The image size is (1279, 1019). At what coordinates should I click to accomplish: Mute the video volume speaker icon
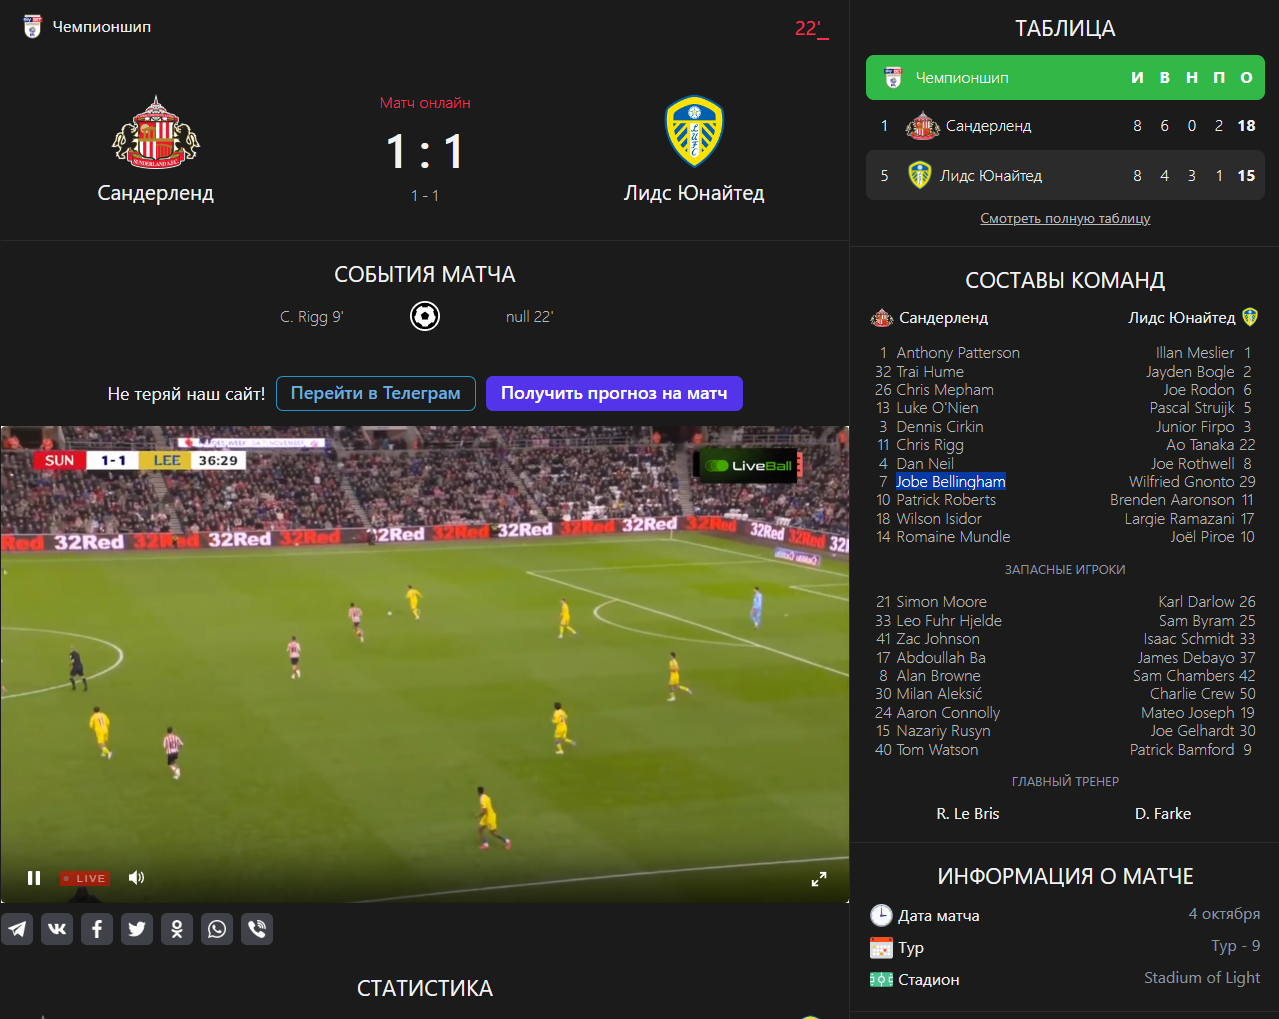(137, 878)
